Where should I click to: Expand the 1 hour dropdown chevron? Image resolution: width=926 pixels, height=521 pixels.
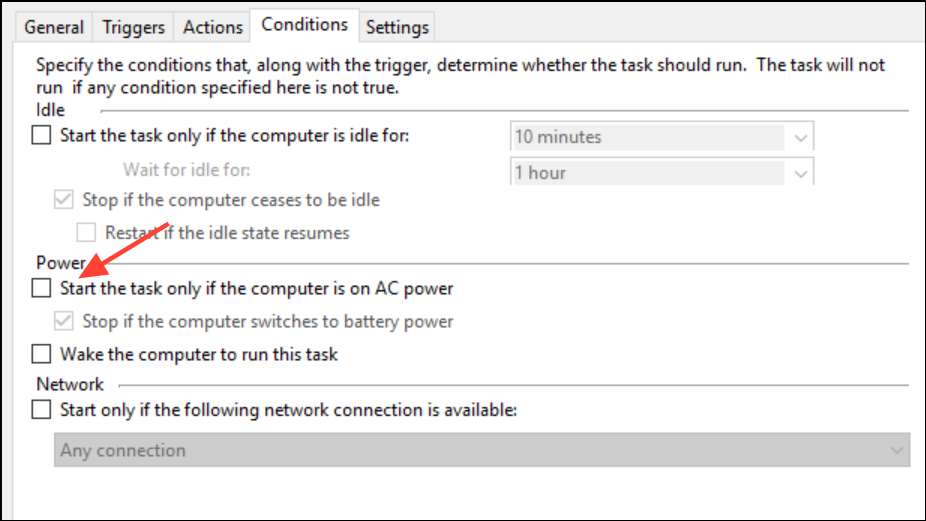tap(800, 174)
